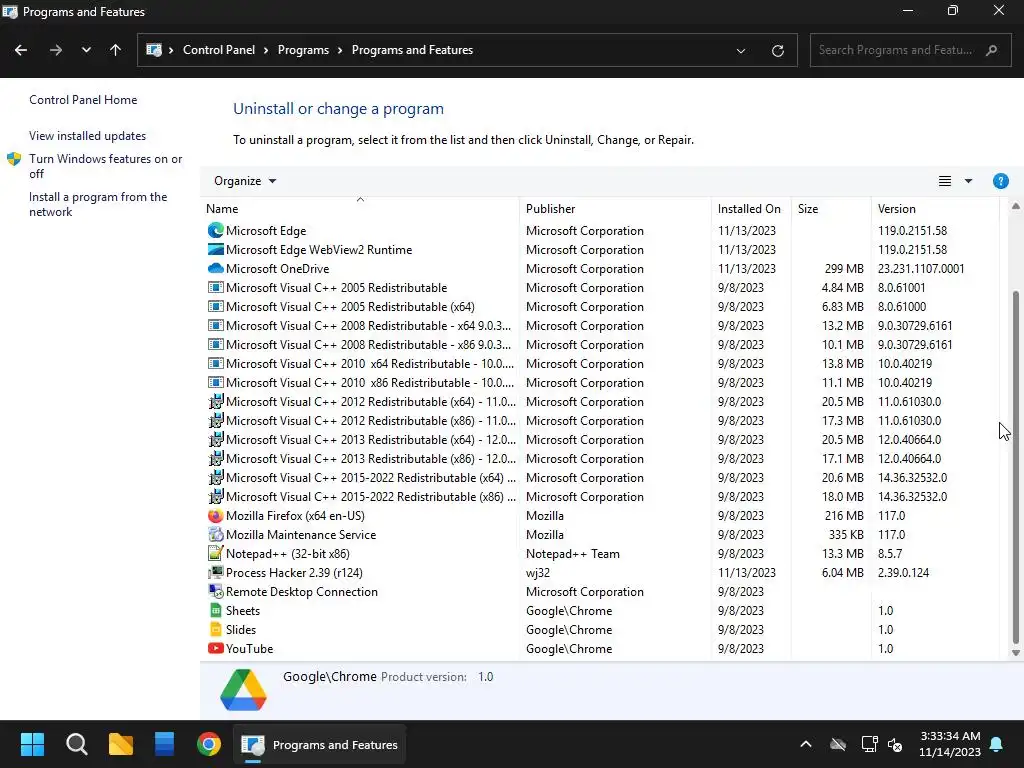Click the Sheets app icon
This screenshot has width=1024, height=768.
click(216, 611)
